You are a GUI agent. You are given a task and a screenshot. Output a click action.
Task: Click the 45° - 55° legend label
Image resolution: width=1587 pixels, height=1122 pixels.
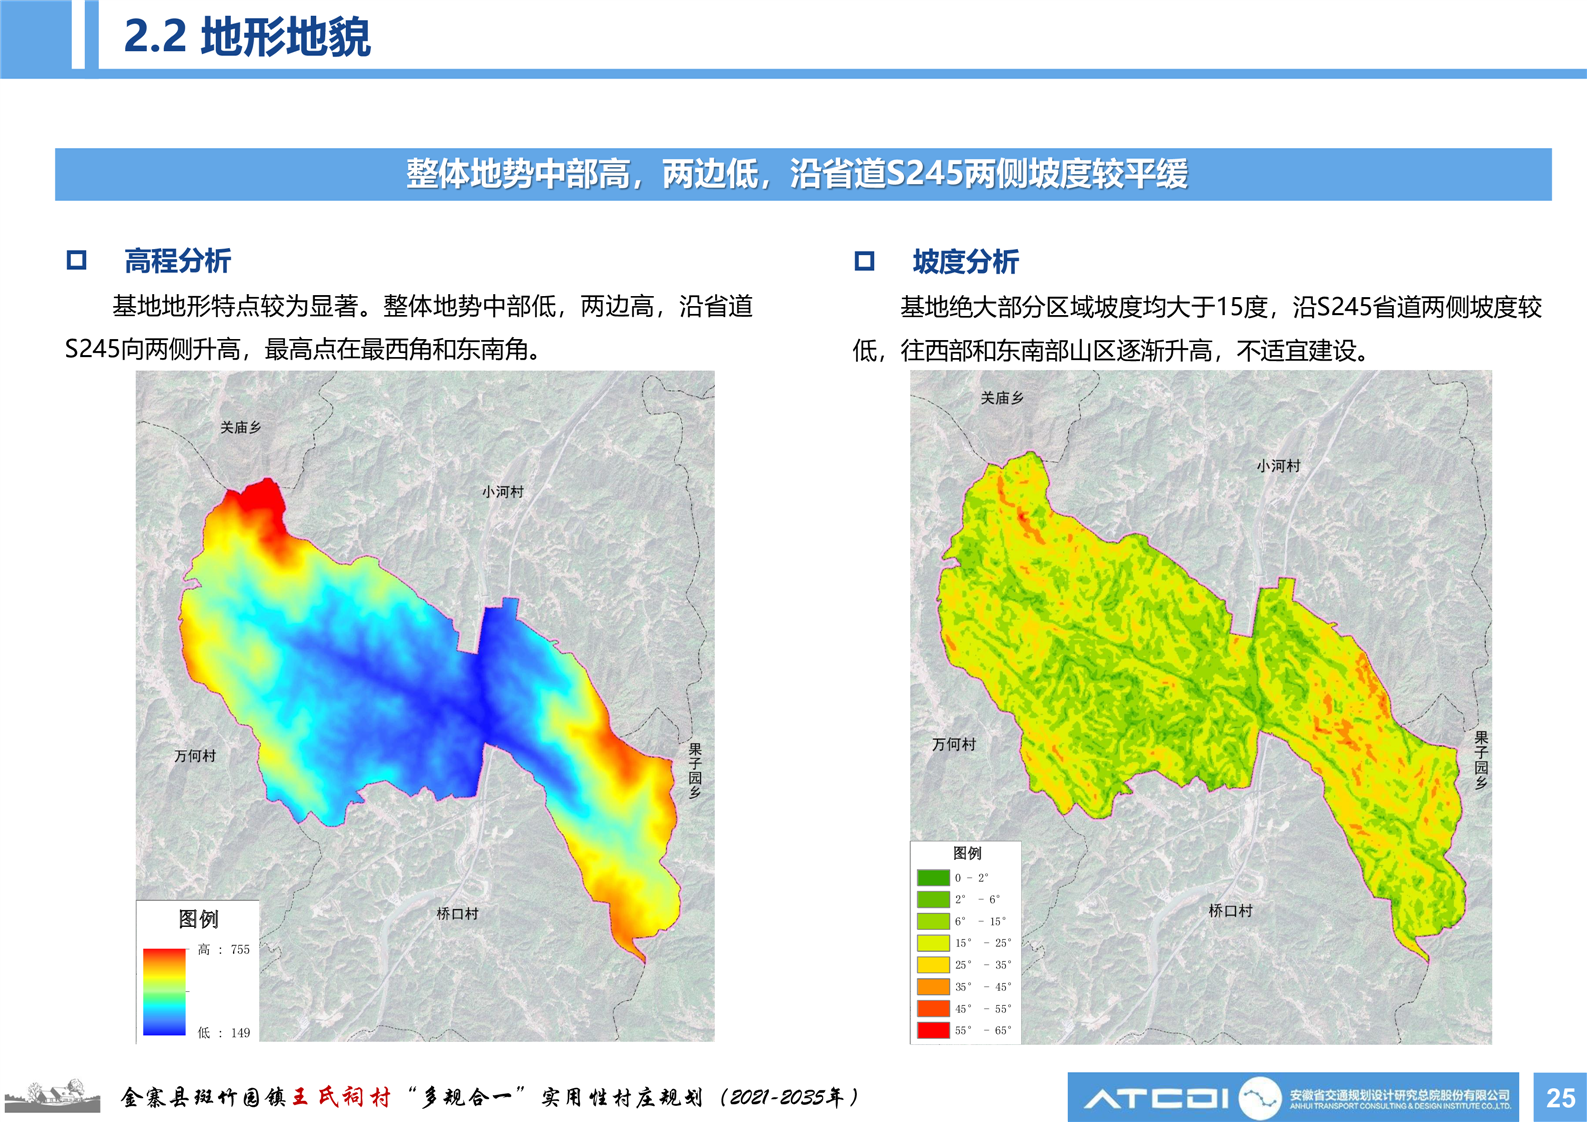[x=984, y=1009]
